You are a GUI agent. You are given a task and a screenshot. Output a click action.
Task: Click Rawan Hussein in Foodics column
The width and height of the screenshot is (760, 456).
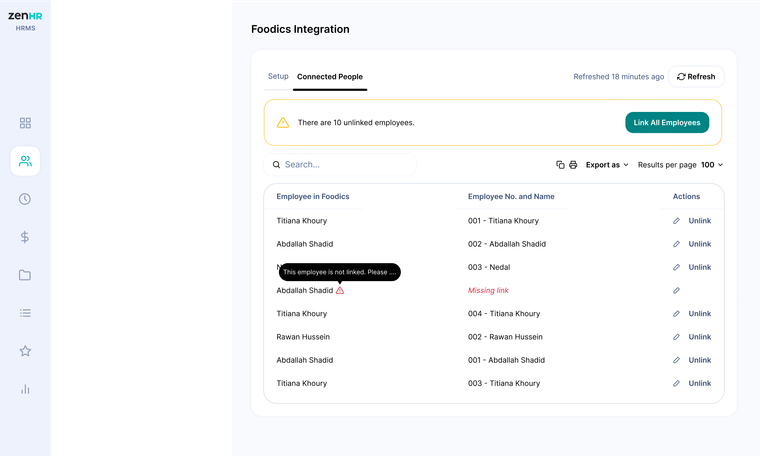tap(303, 337)
